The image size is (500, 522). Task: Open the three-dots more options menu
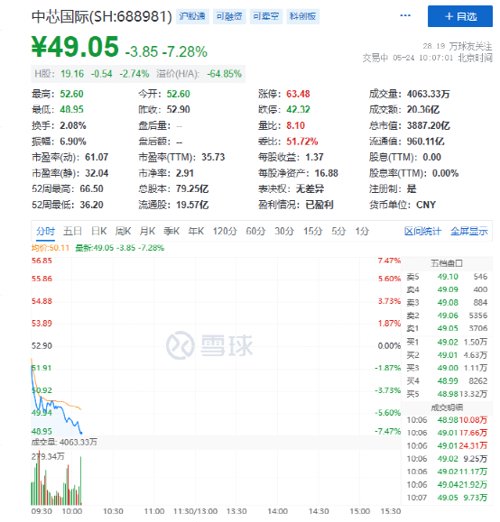pyautogui.click(x=405, y=15)
